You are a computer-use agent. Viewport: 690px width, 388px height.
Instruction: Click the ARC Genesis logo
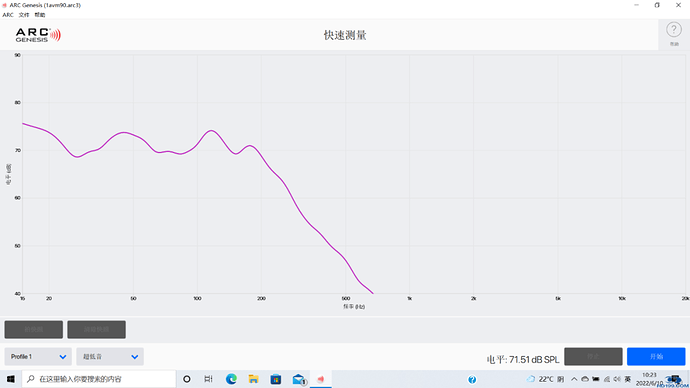38,35
